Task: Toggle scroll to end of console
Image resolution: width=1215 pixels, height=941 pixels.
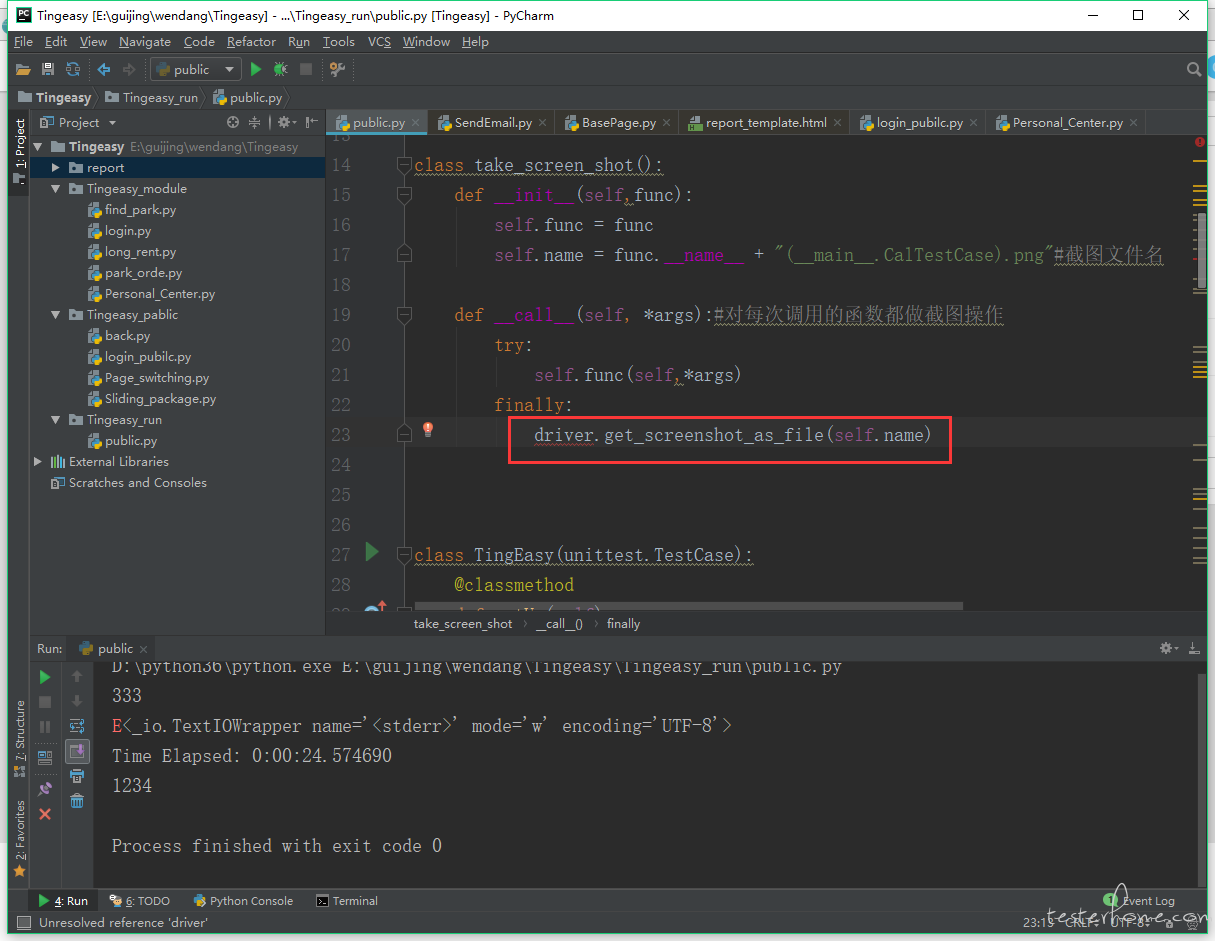Action: tap(77, 751)
